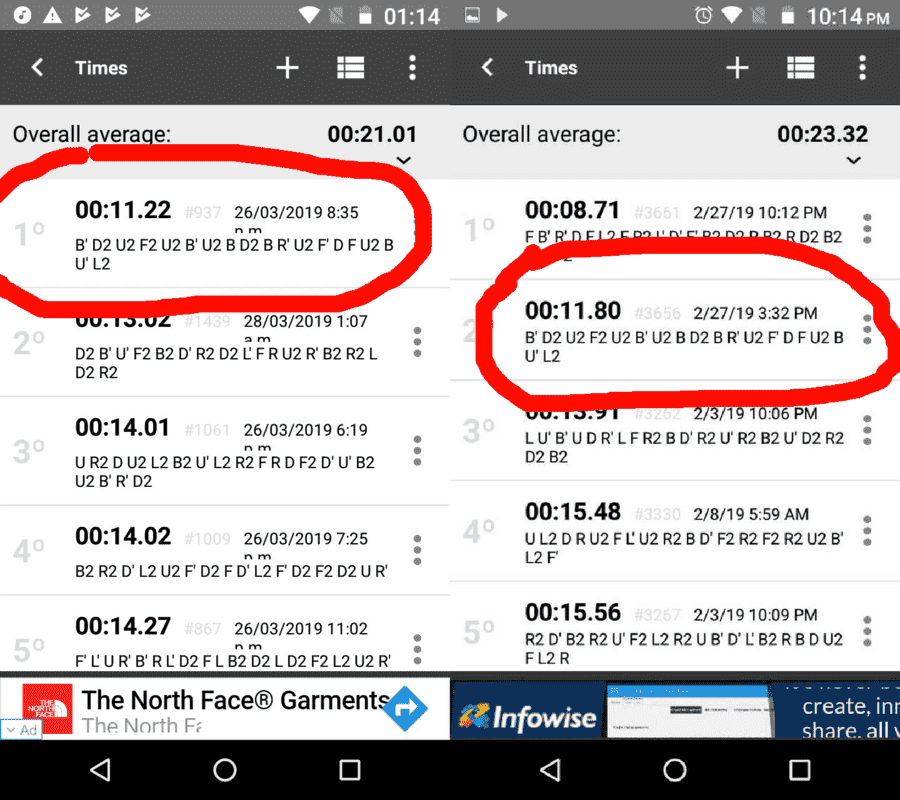Select the 00:15.56 time entry
Viewport: 900px width, 800px height.
click(675, 627)
